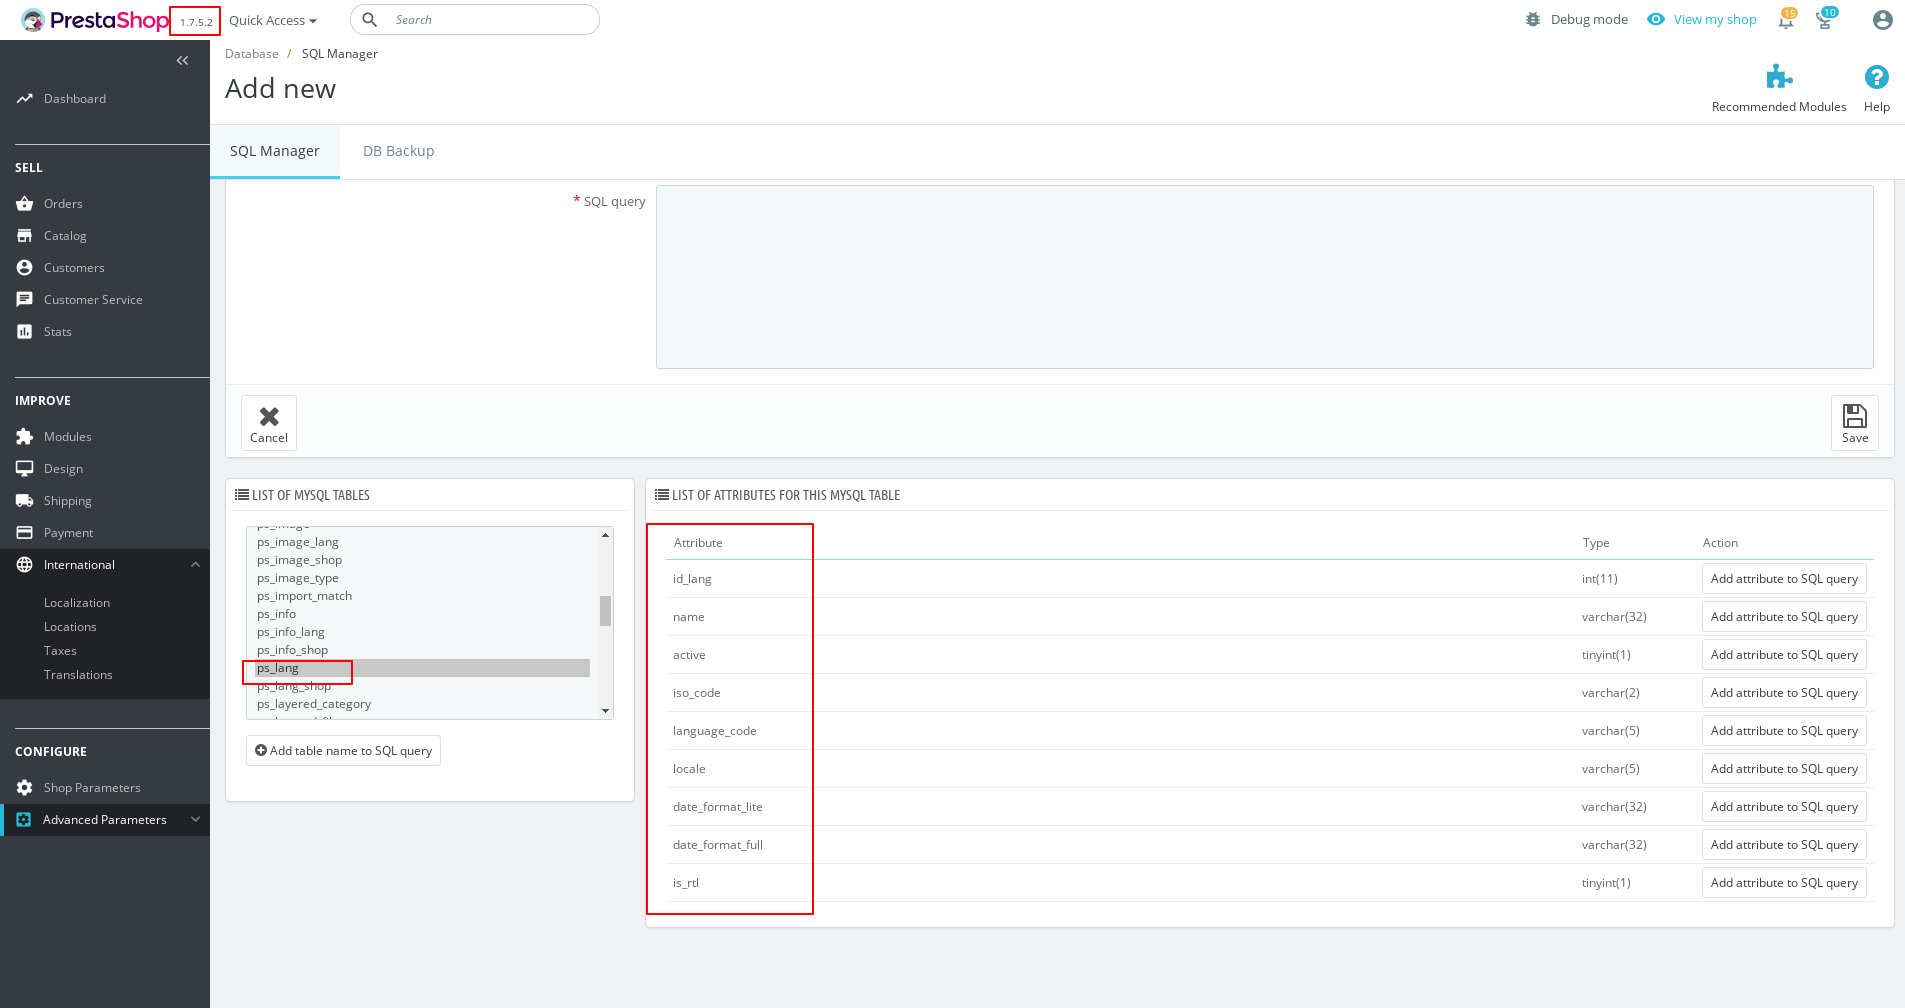The width and height of the screenshot is (1905, 1008).
Task: Add locale attribute to SQL query
Action: click(1784, 769)
